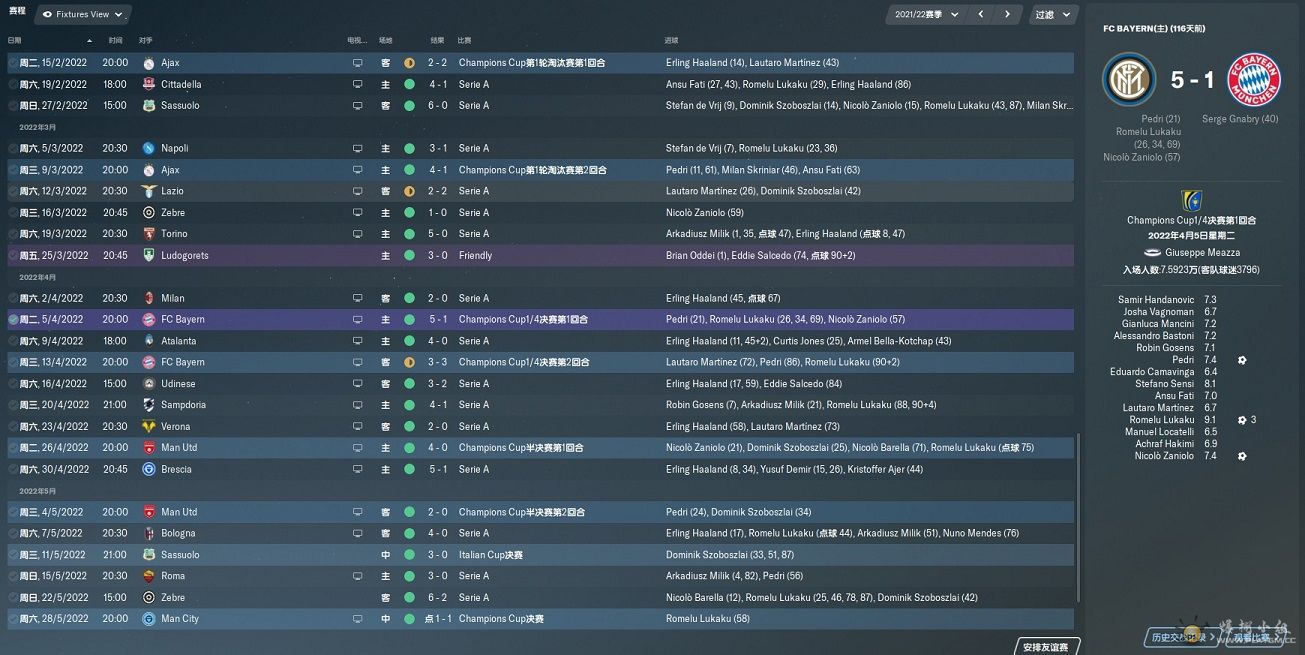The width and height of the screenshot is (1305, 655).
Task: Open the Fixtures View dropdown
Action: coord(82,15)
